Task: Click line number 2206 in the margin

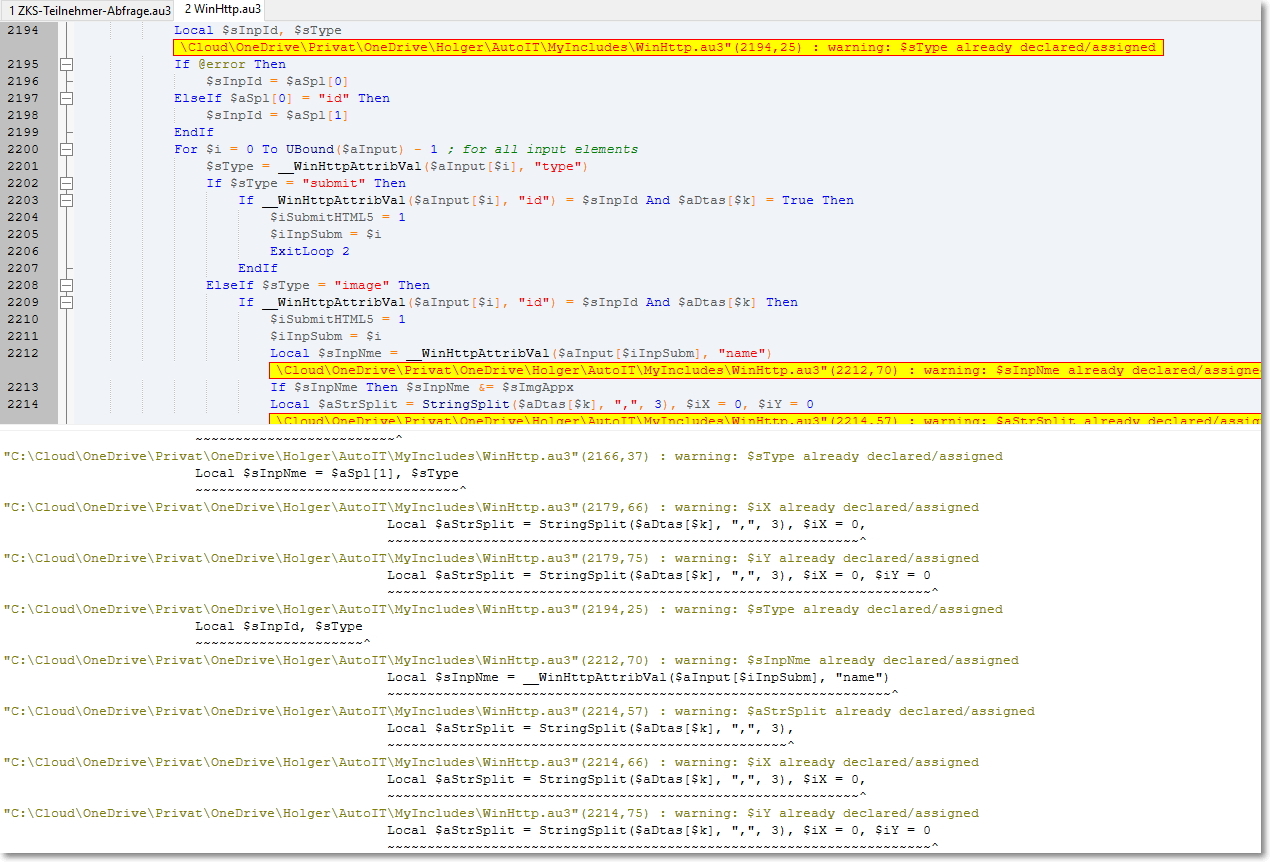Action: pos(22,251)
